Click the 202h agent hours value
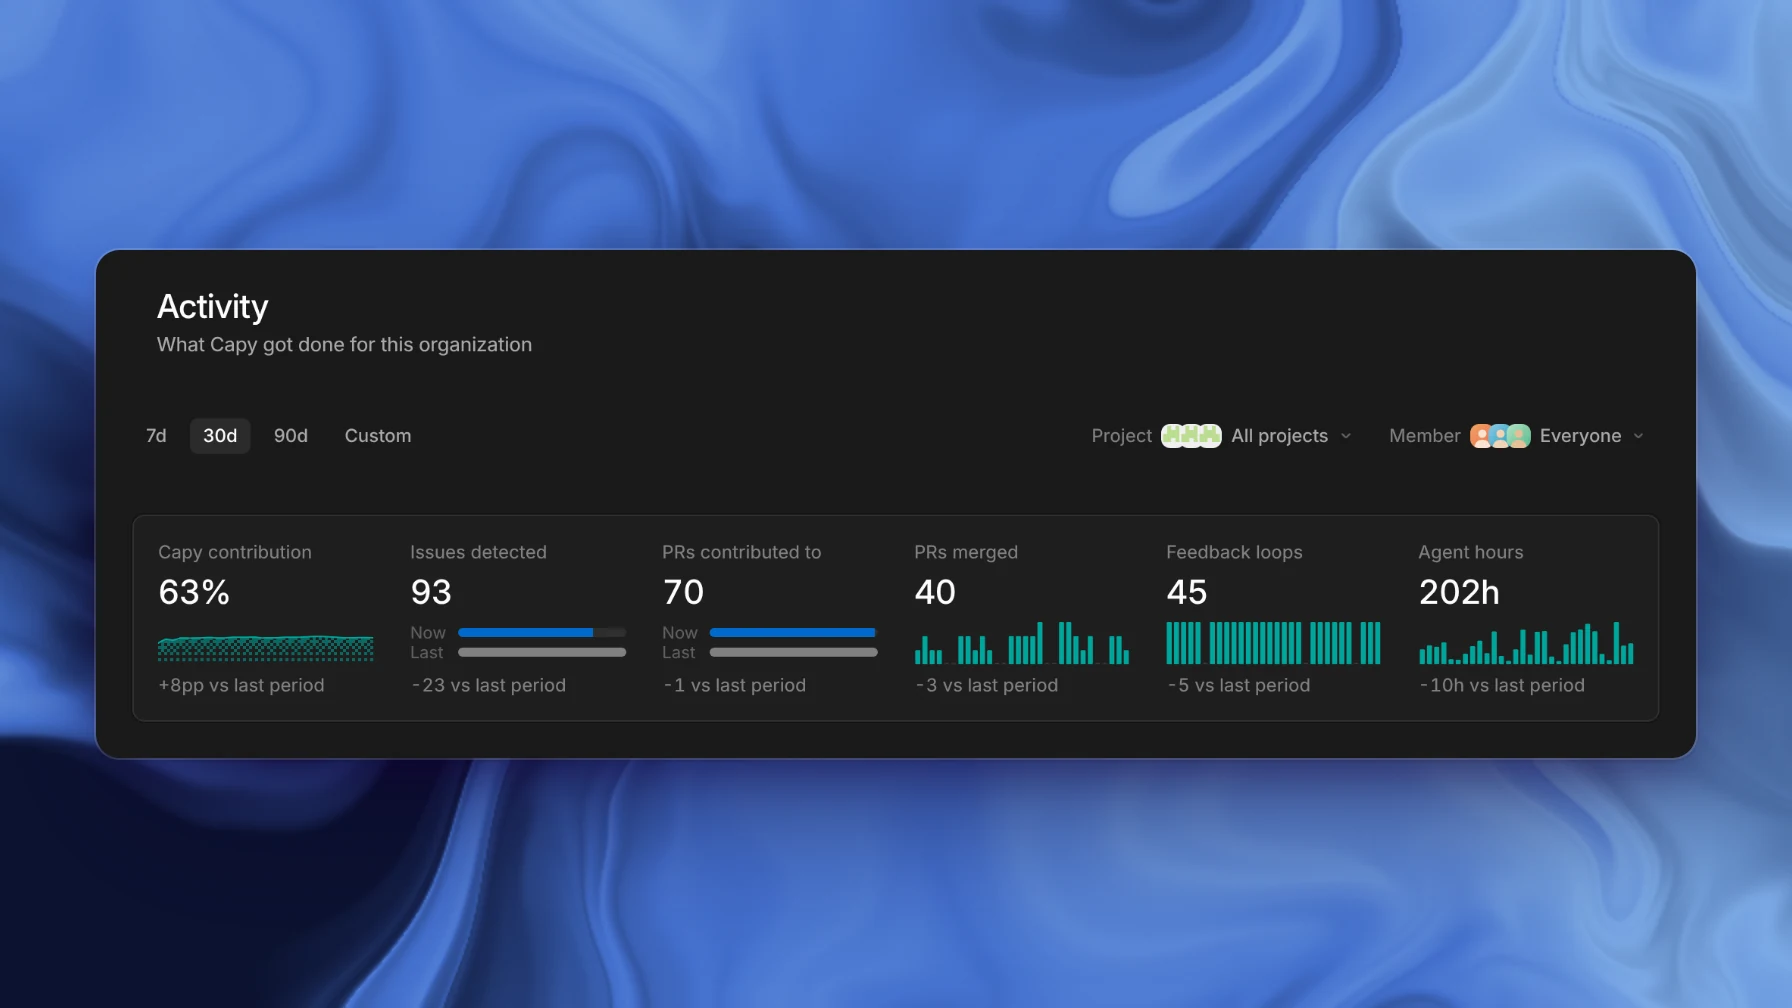Viewport: 1792px width, 1008px height. coord(1459,593)
